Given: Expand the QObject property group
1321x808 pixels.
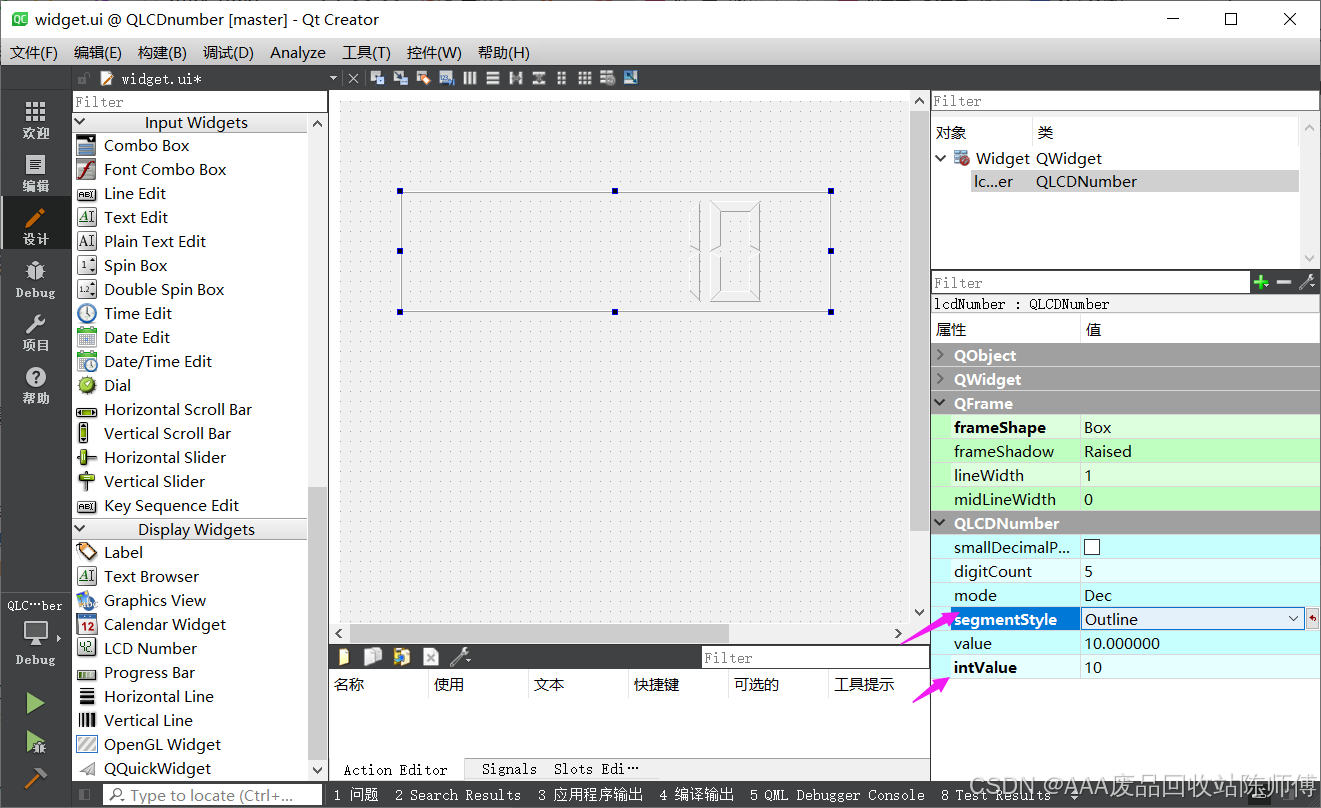Looking at the screenshot, I should (x=941, y=355).
